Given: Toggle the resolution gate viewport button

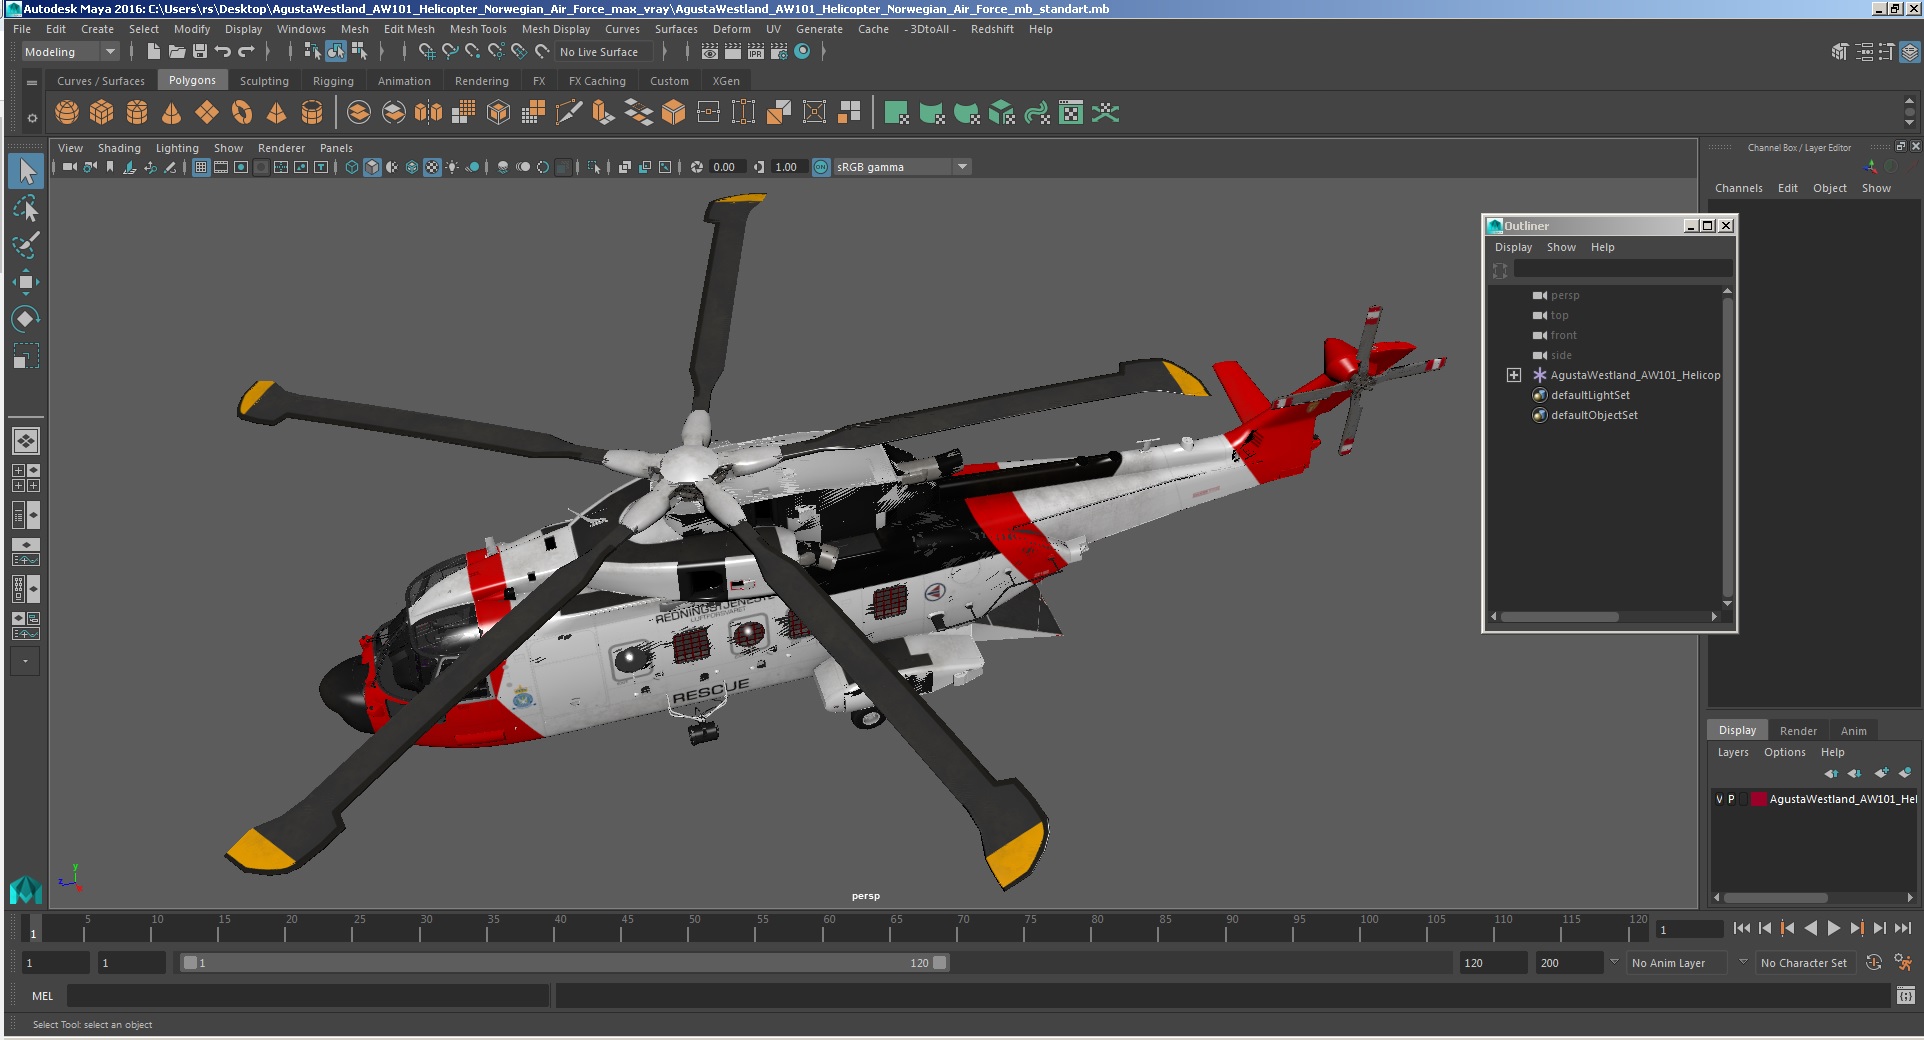Looking at the screenshot, I should pos(241,167).
